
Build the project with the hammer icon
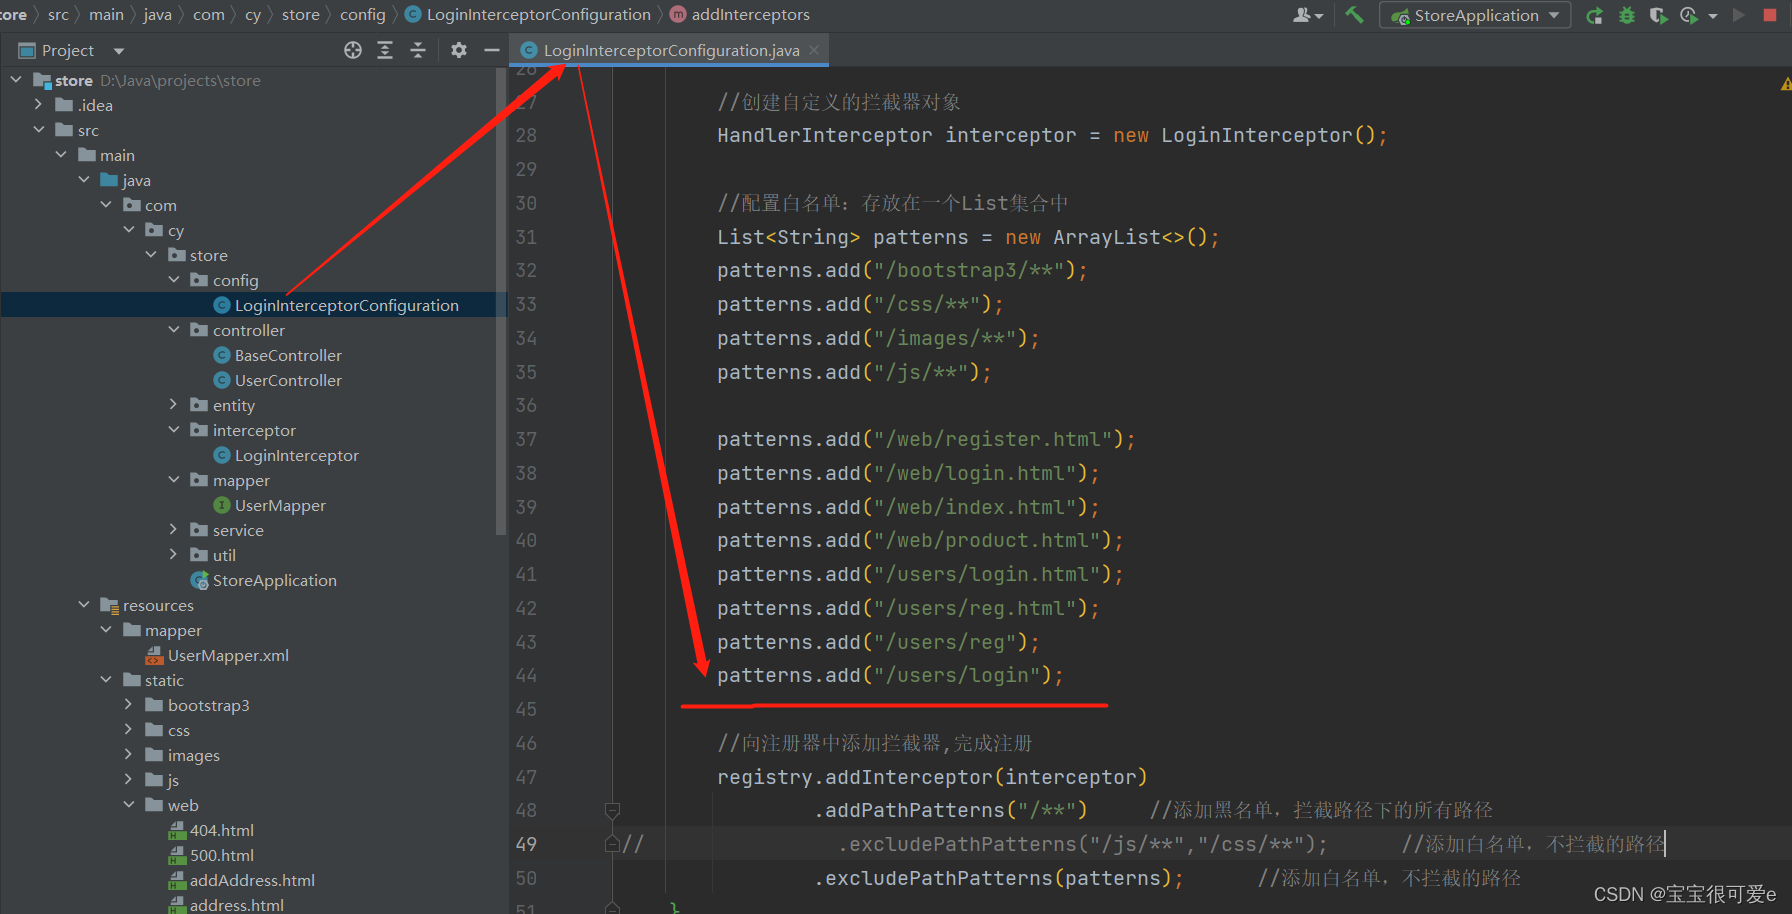click(x=1355, y=15)
